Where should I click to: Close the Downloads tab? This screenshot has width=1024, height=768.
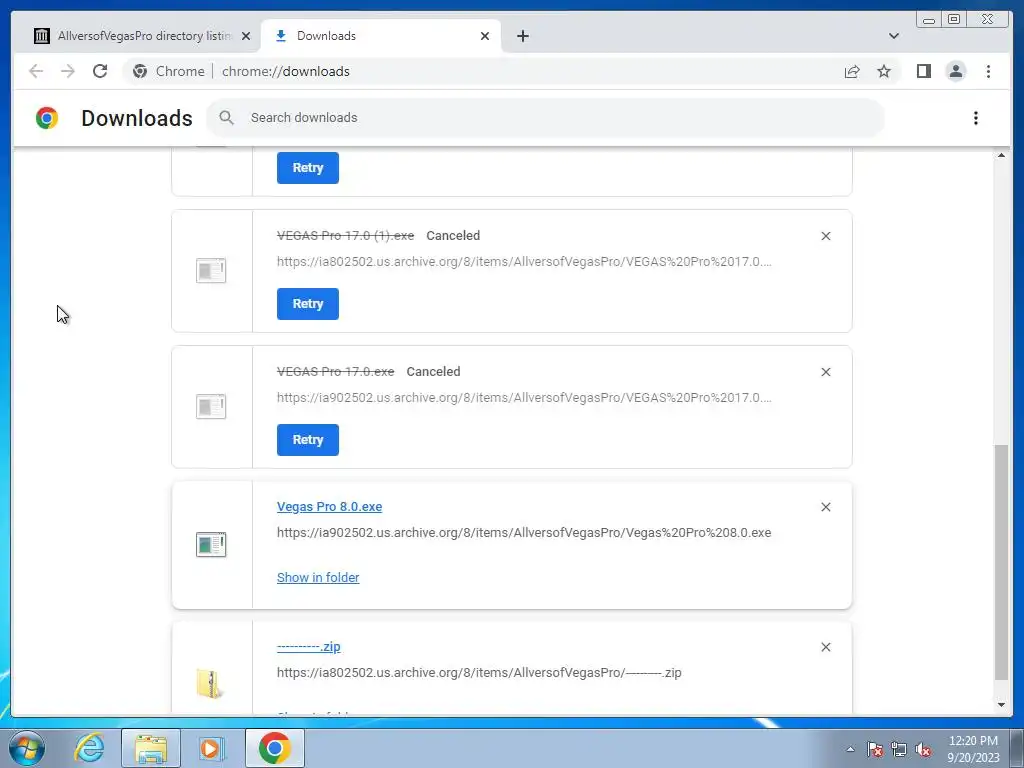click(x=485, y=36)
